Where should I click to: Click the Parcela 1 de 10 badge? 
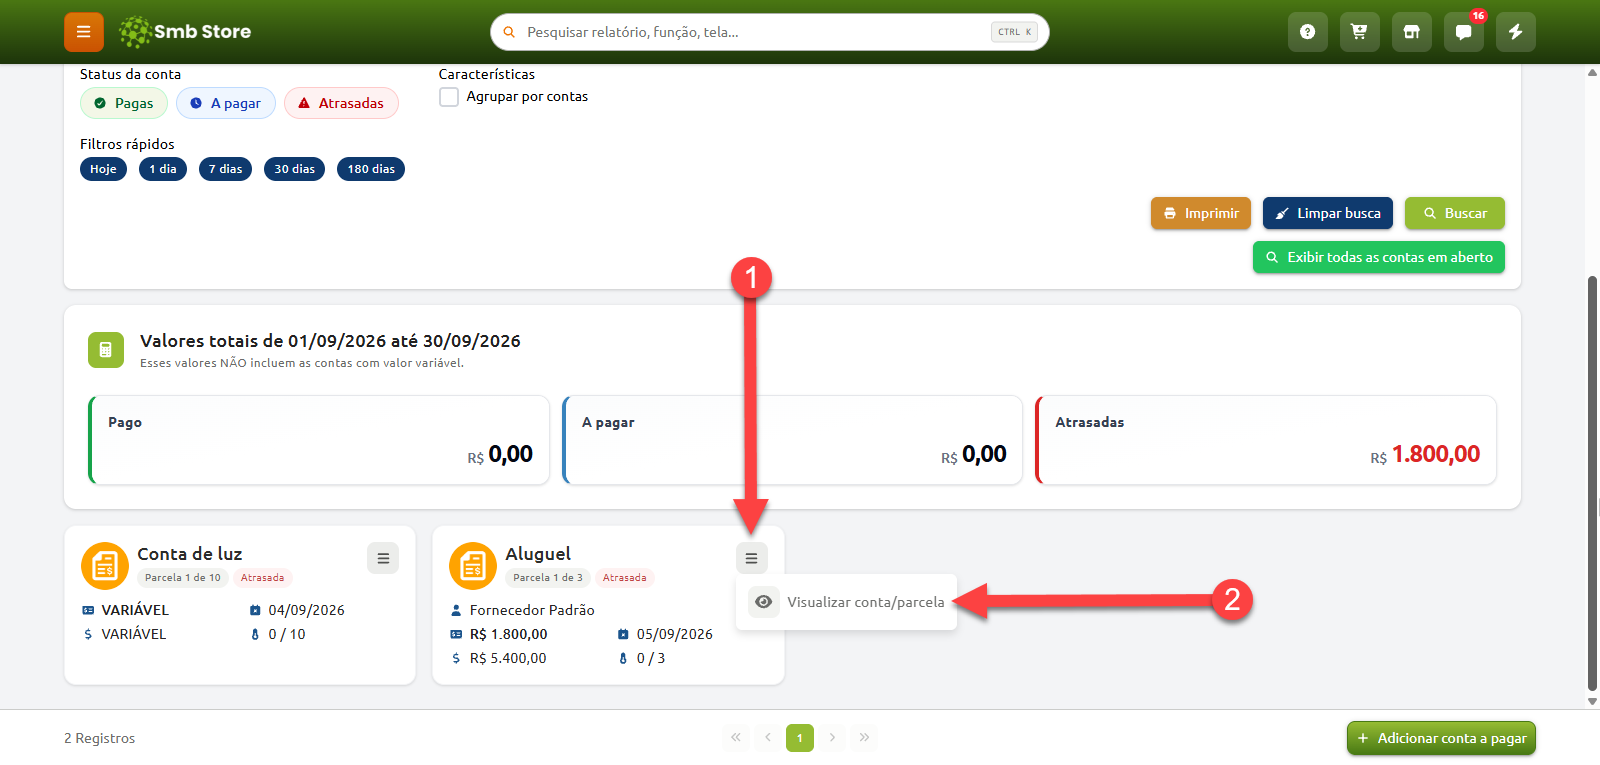click(183, 578)
